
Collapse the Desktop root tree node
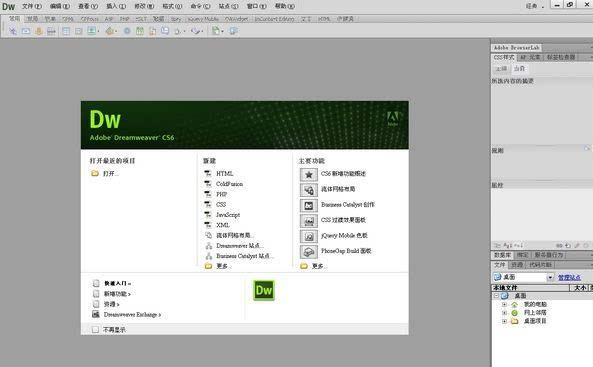click(496, 295)
